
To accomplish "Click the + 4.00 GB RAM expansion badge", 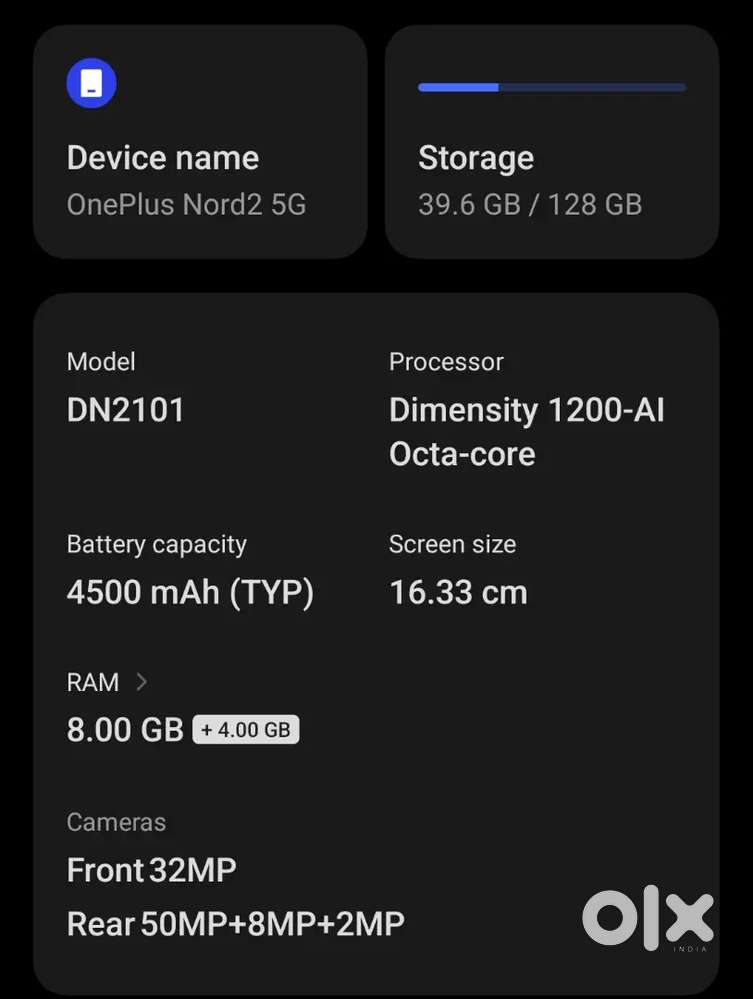I will click(x=246, y=730).
